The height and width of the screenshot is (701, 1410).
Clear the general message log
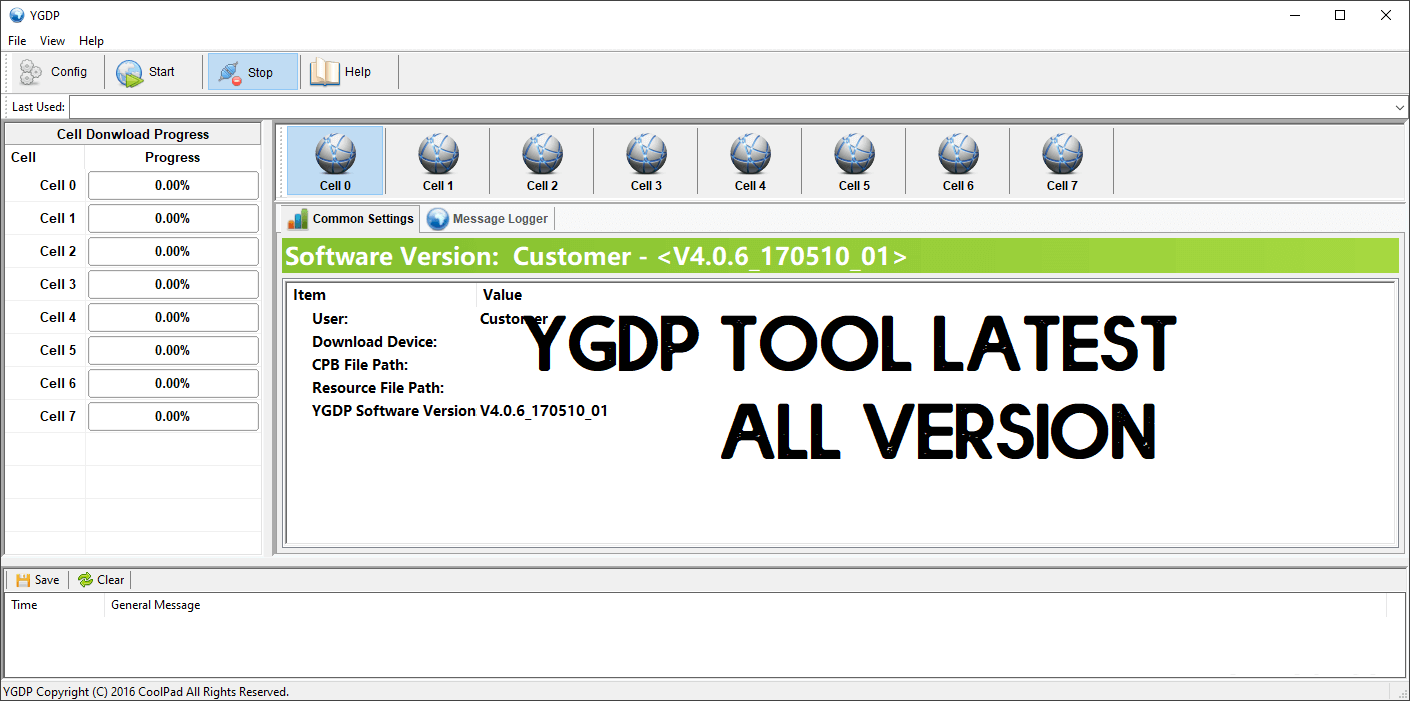tap(101, 580)
